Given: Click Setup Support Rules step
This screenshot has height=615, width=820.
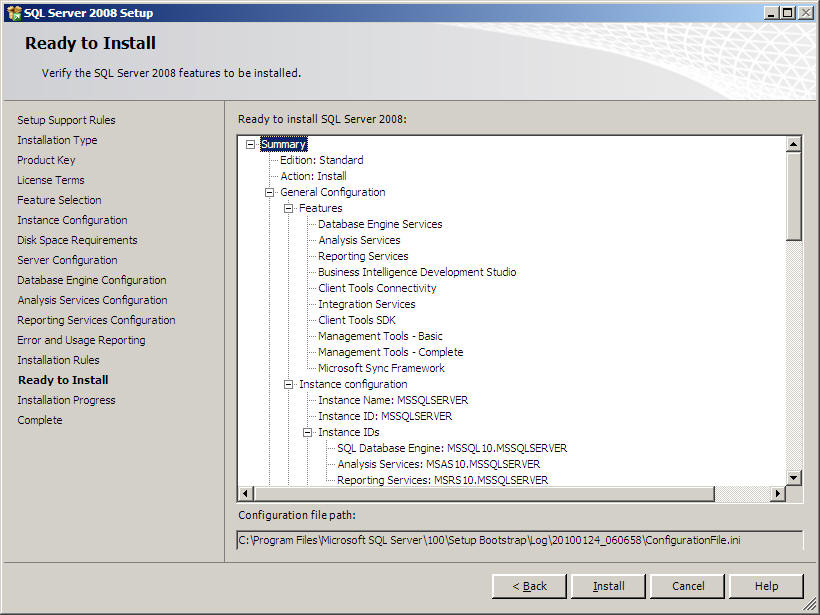Looking at the screenshot, I should [66, 120].
